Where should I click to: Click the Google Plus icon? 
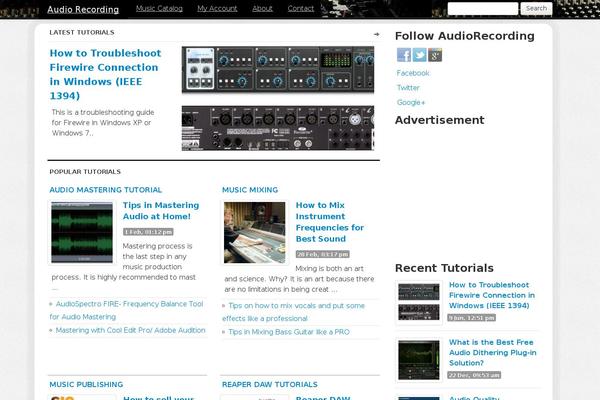coord(435,55)
